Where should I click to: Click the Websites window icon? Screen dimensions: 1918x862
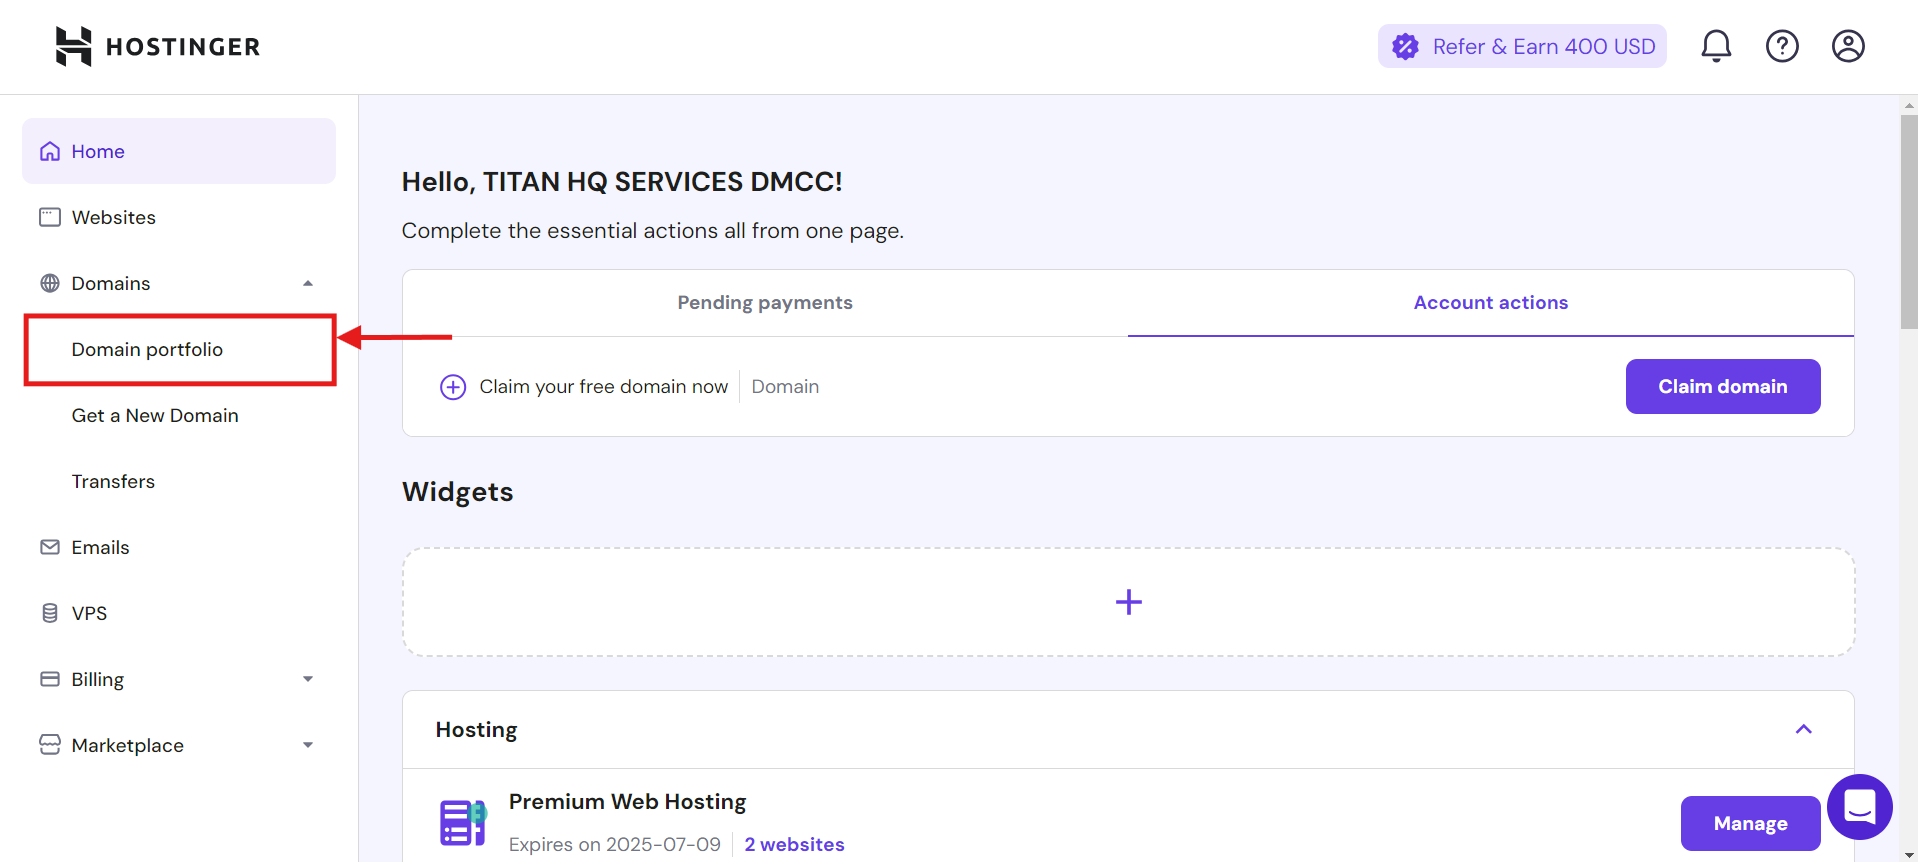(x=50, y=217)
